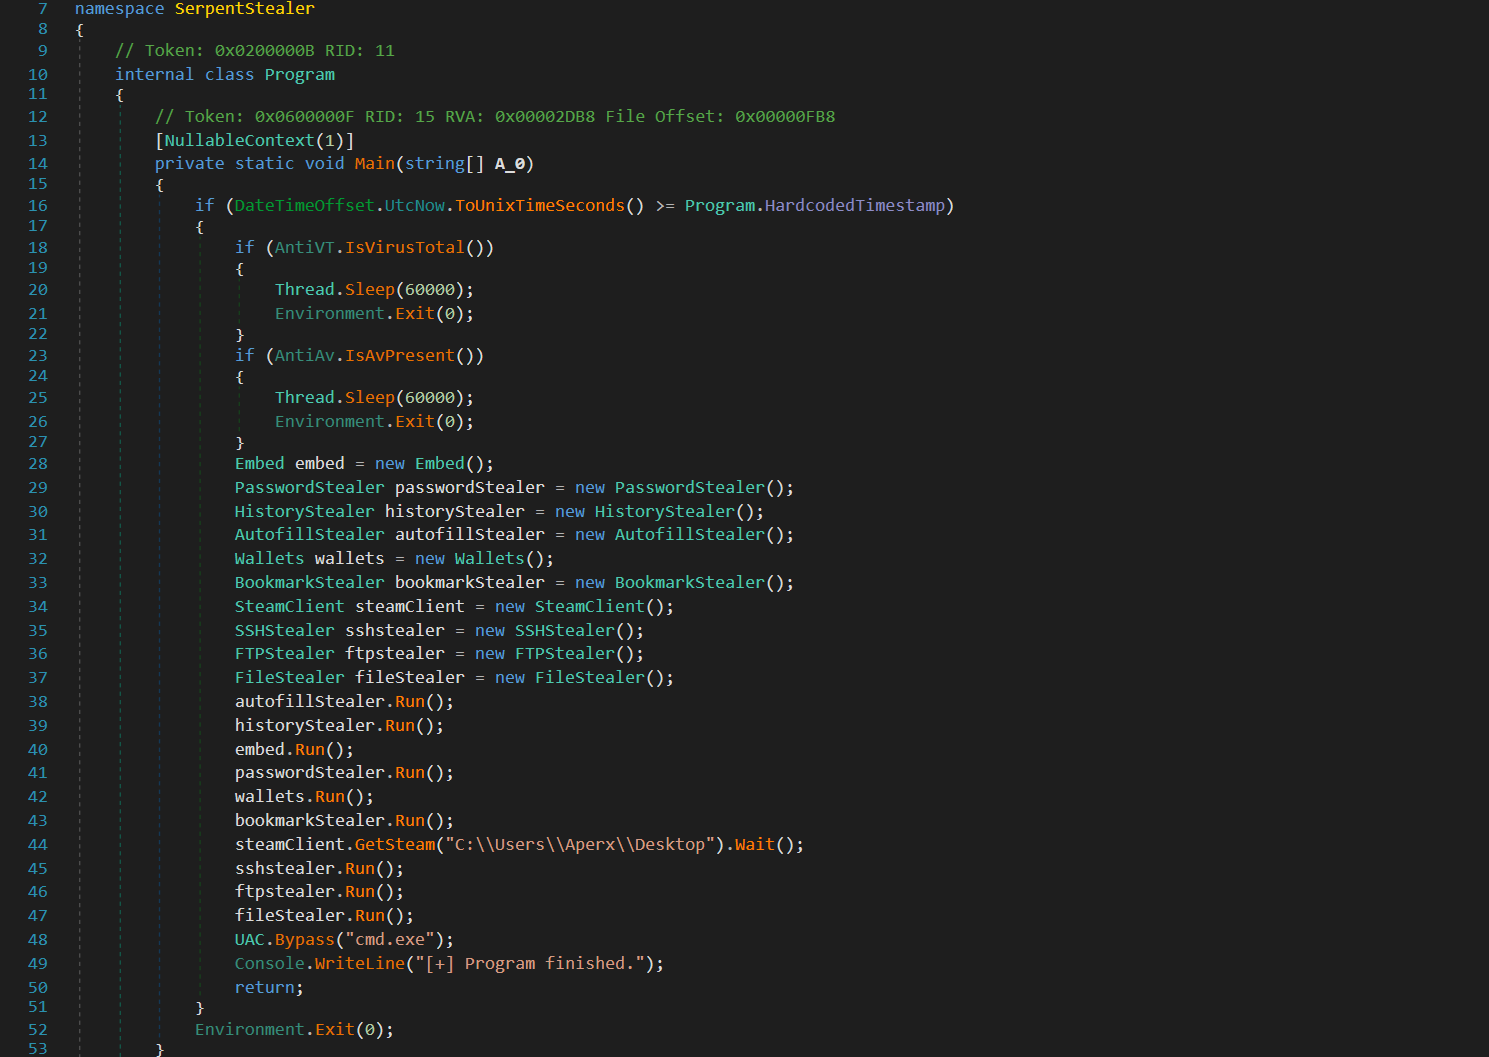The image size is (1489, 1057).
Task: Click Run in sshstealer.Run() on line 45
Action: pyautogui.click(x=360, y=869)
